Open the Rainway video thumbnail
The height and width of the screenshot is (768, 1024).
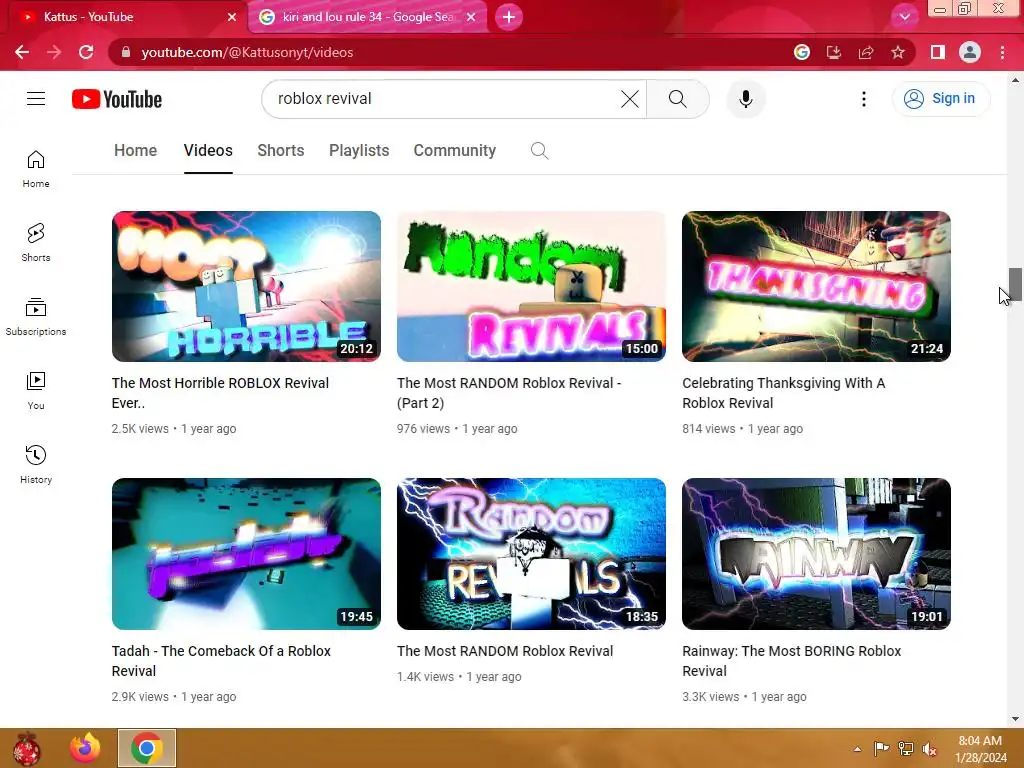[816, 554]
